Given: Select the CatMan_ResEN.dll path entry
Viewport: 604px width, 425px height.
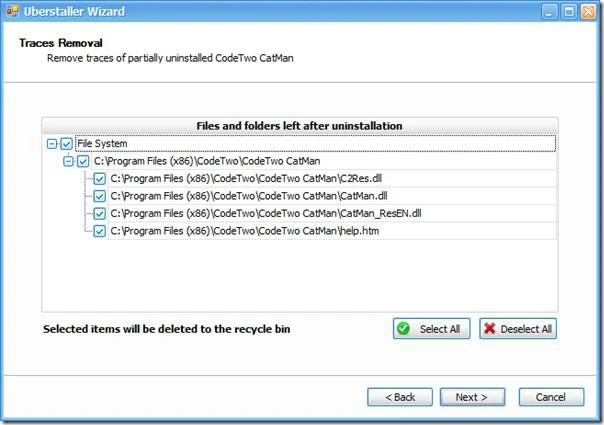Looking at the screenshot, I should (x=266, y=213).
